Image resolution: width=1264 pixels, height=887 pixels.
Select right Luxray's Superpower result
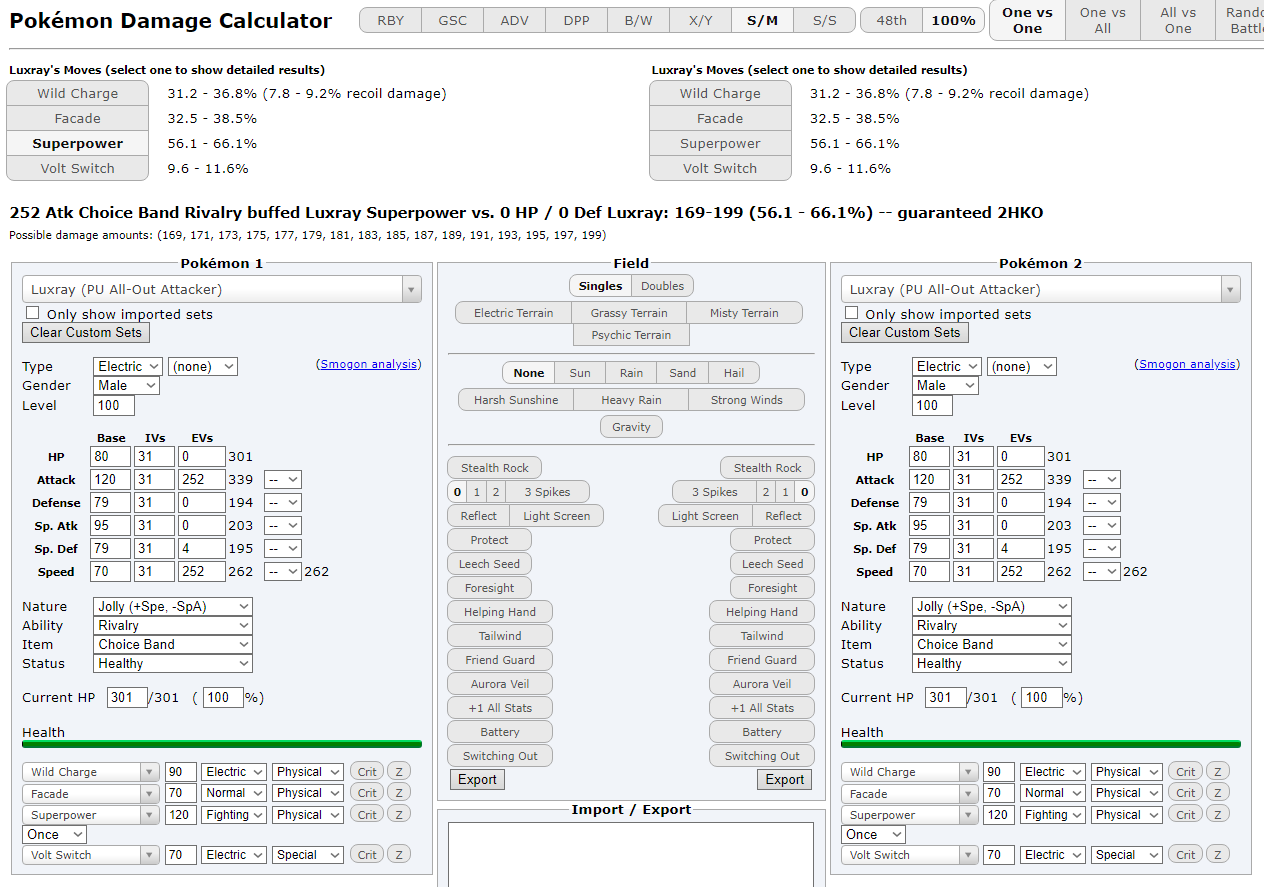pos(720,143)
